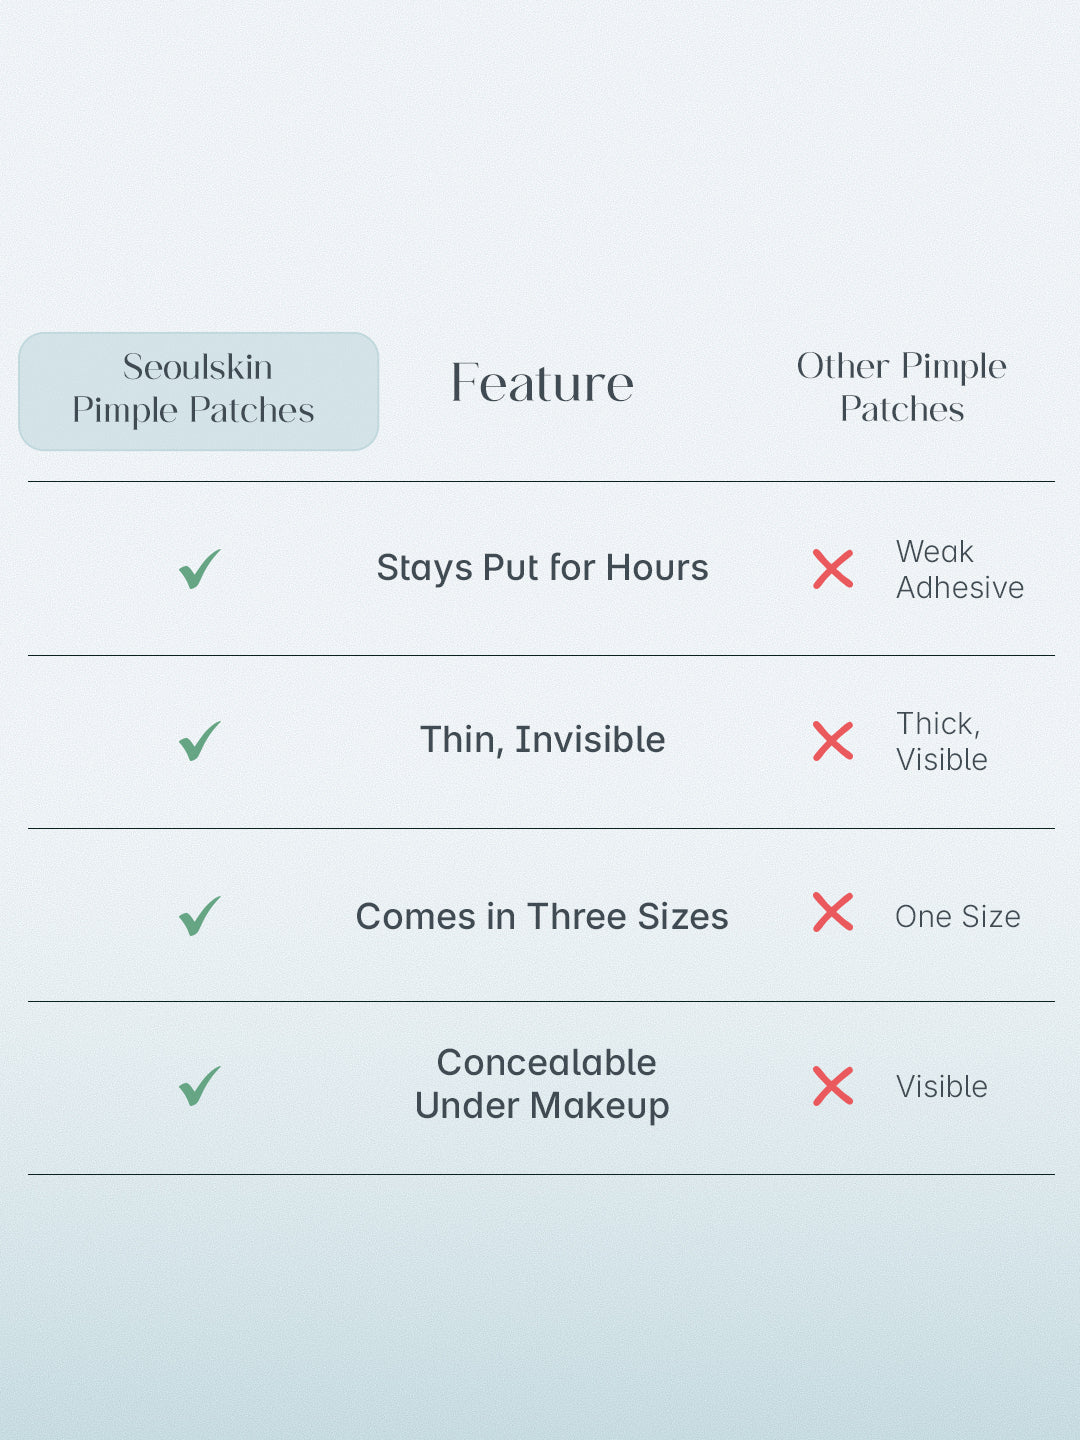1080x1440 pixels.
Task: Click the Feature column heading
Action: [x=542, y=384]
